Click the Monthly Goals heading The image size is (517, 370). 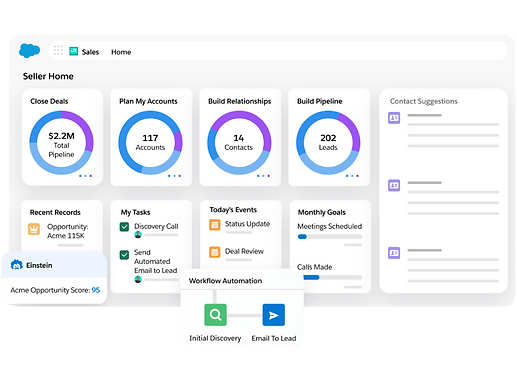pyautogui.click(x=321, y=212)
